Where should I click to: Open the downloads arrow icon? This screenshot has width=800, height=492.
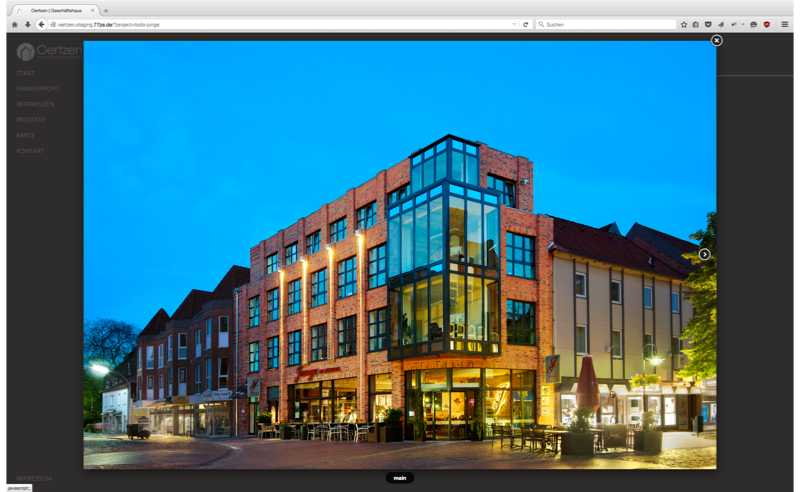pos(27,24)
